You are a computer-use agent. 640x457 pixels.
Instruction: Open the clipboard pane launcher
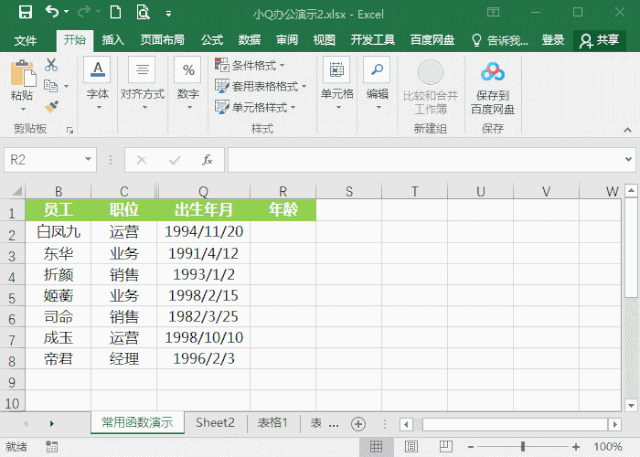tap(70, 130)
